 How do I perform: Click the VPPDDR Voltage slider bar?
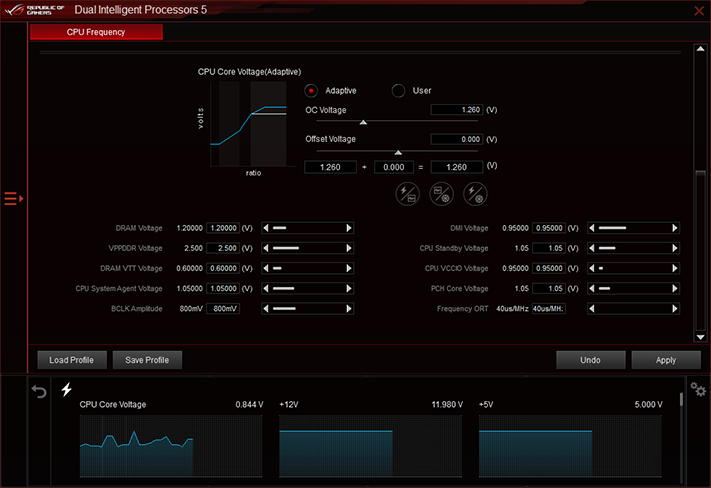point(307,248)
